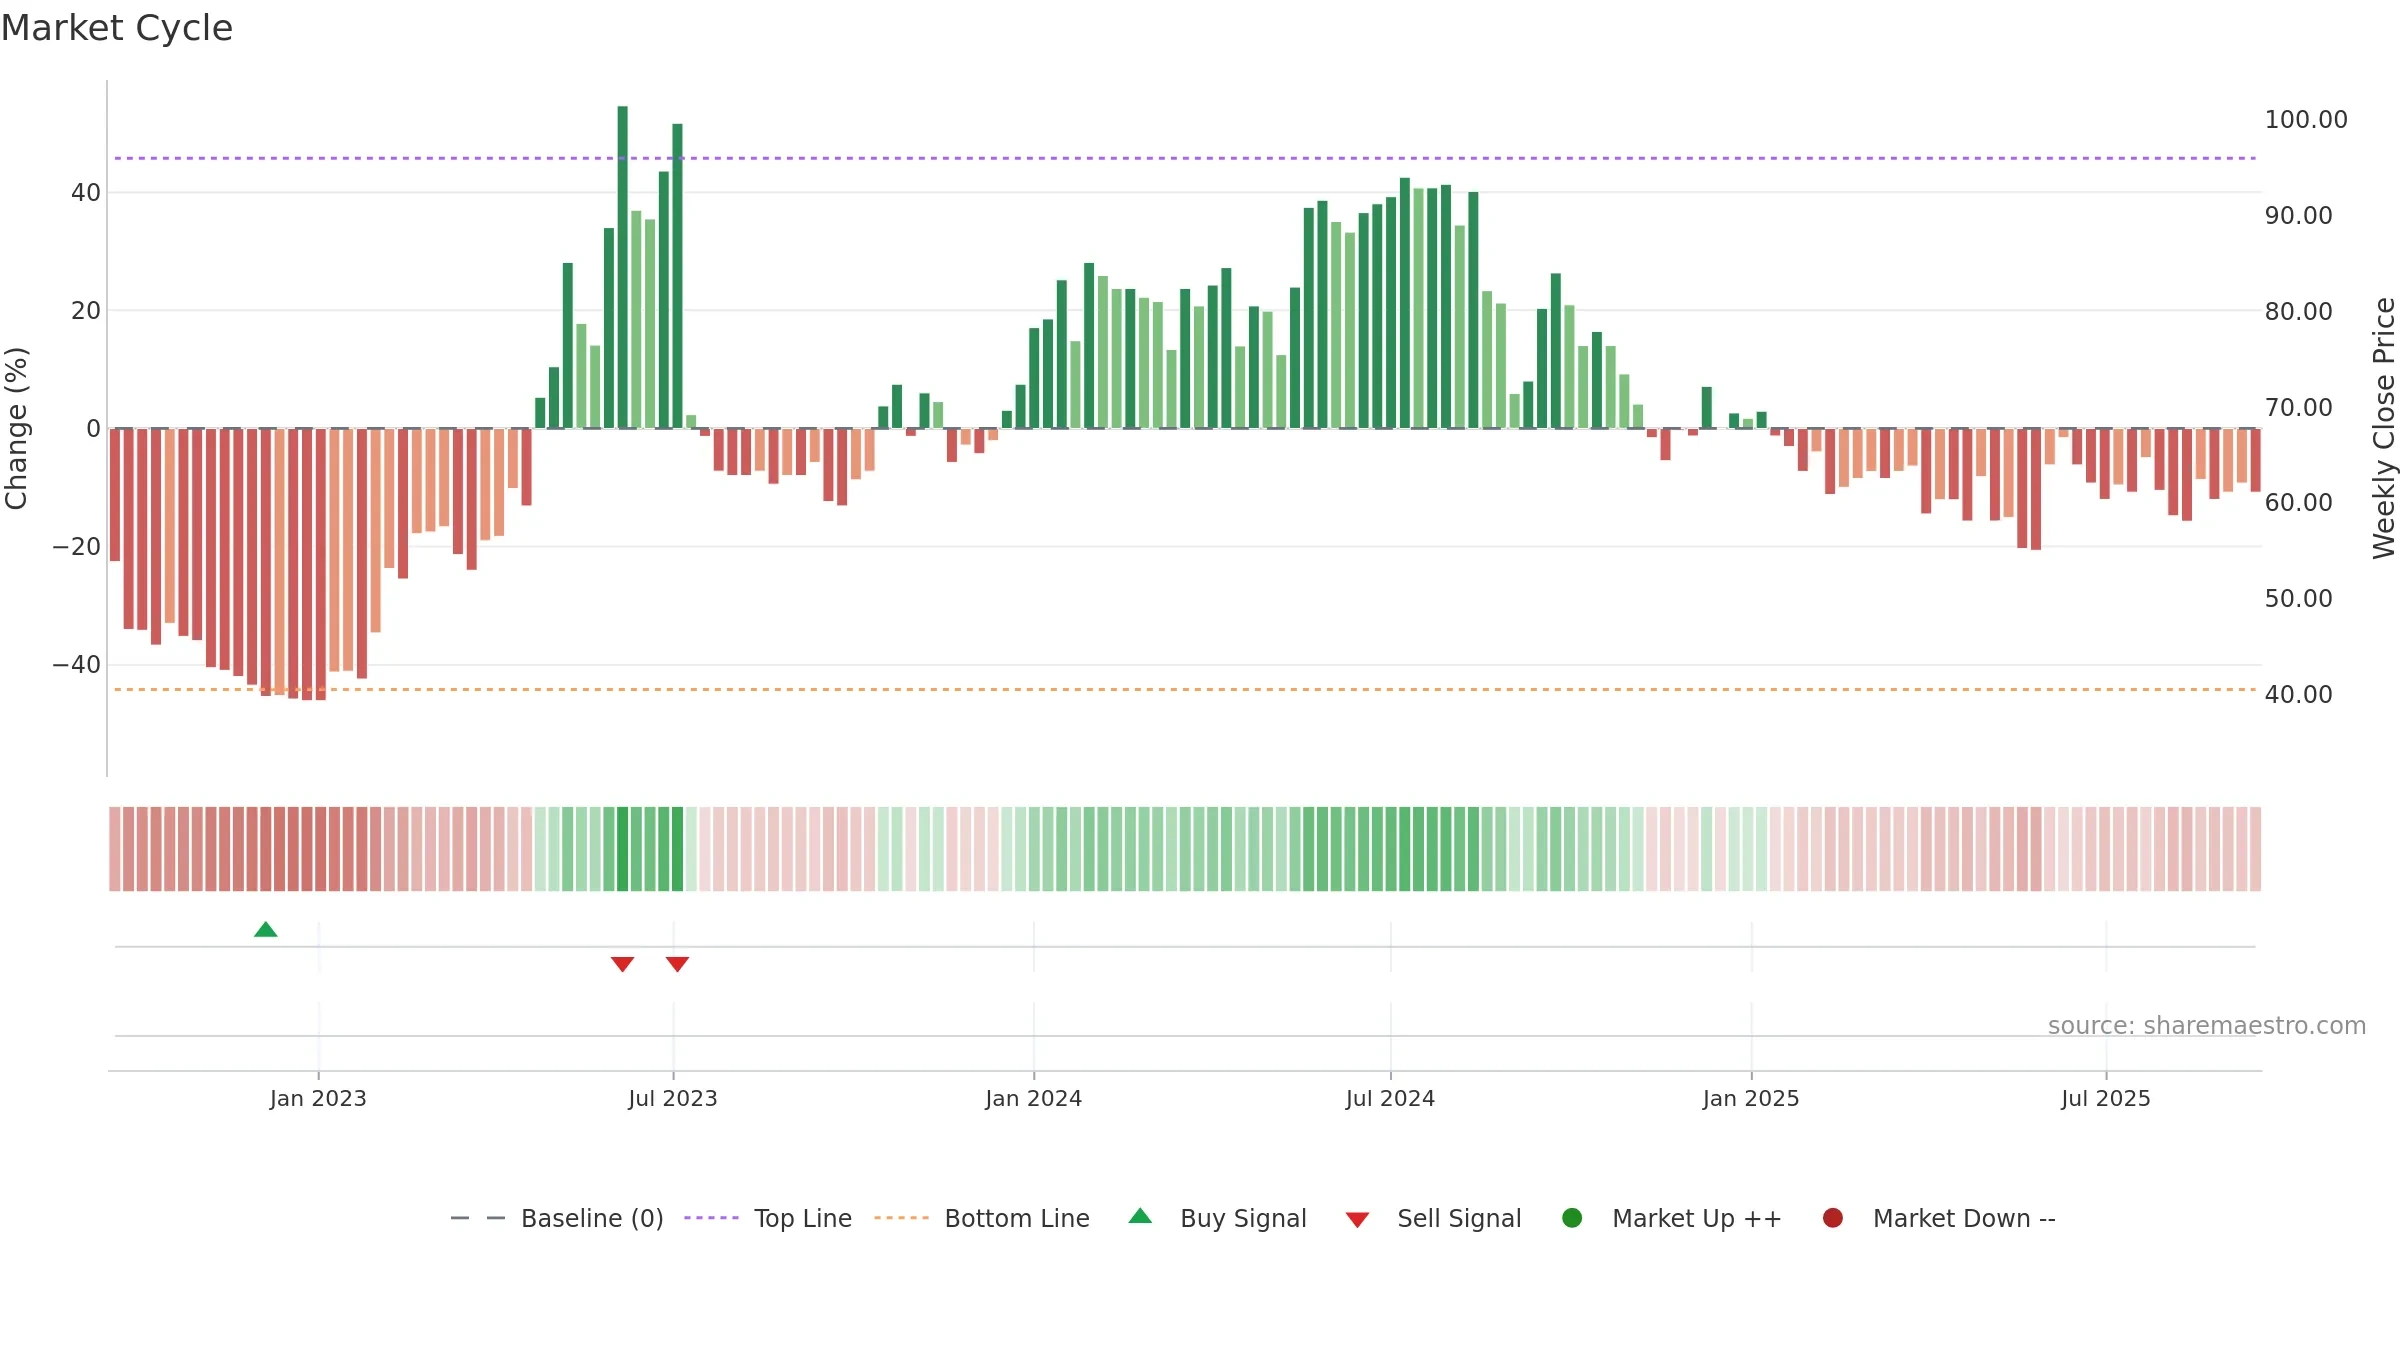Click the 70.00 price tick label
Image resolution: width=2400 pixels, height=1350 pixels.
(x=2299, y=408)
